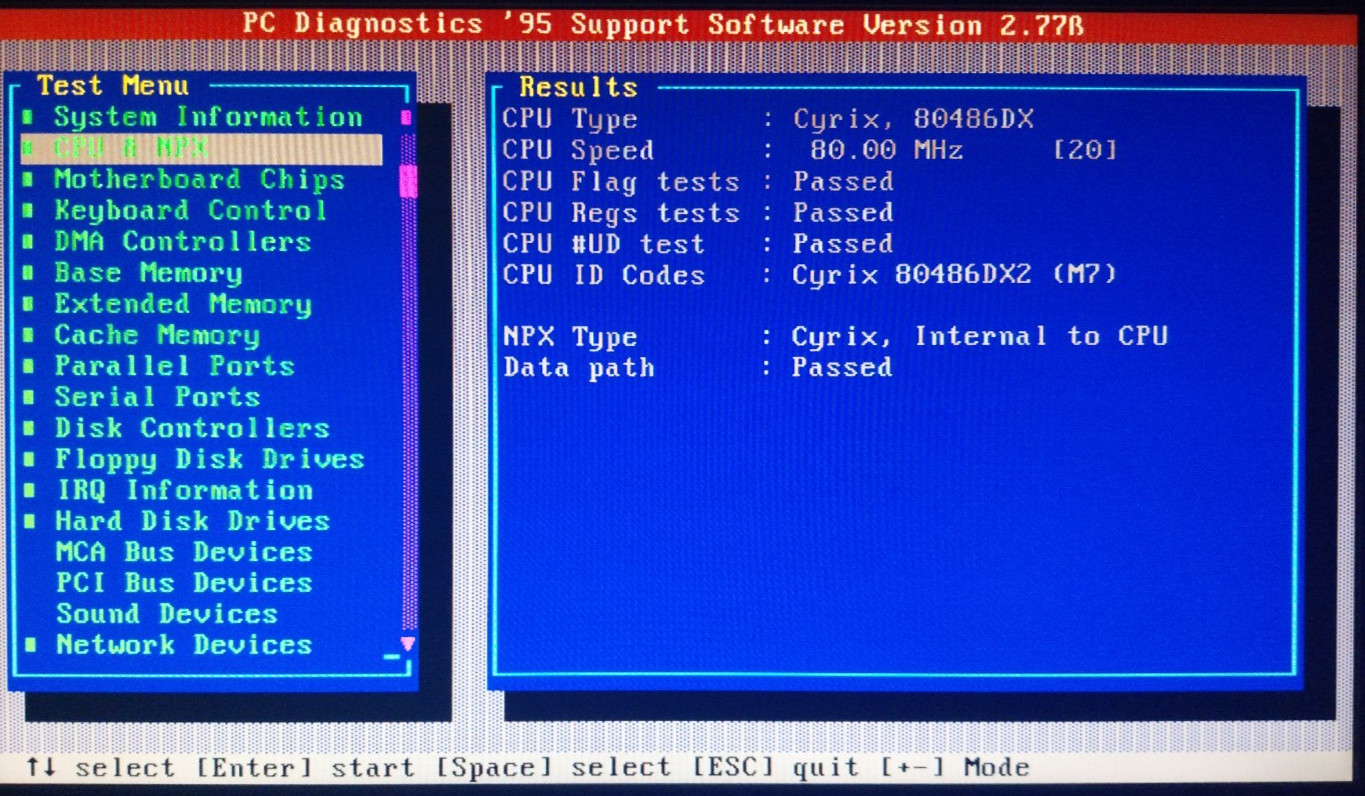Viewport: 1365px width, 796px height.
Task: Toggle the marker beside IRQ Information
Action: tap(31, 491)
